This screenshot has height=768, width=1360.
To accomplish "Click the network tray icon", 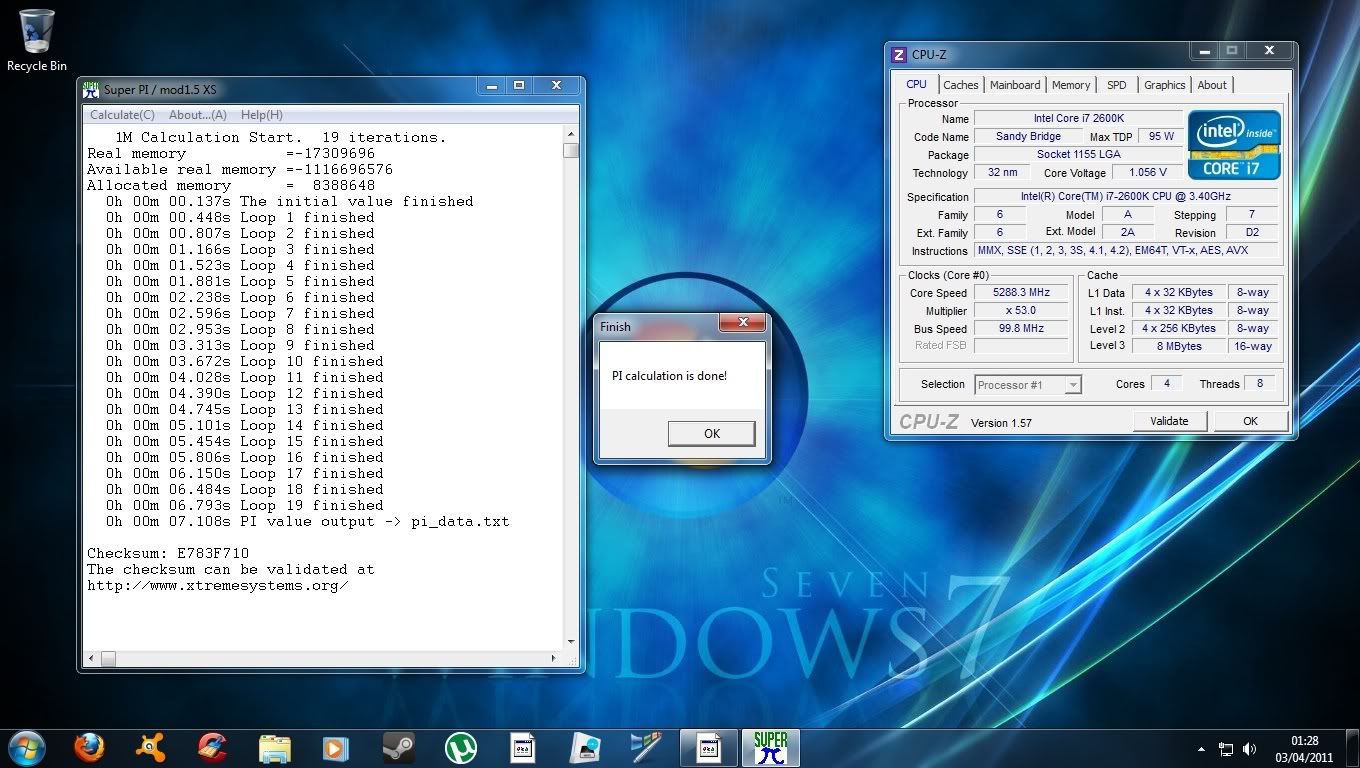I will (x=1226, y=749).
